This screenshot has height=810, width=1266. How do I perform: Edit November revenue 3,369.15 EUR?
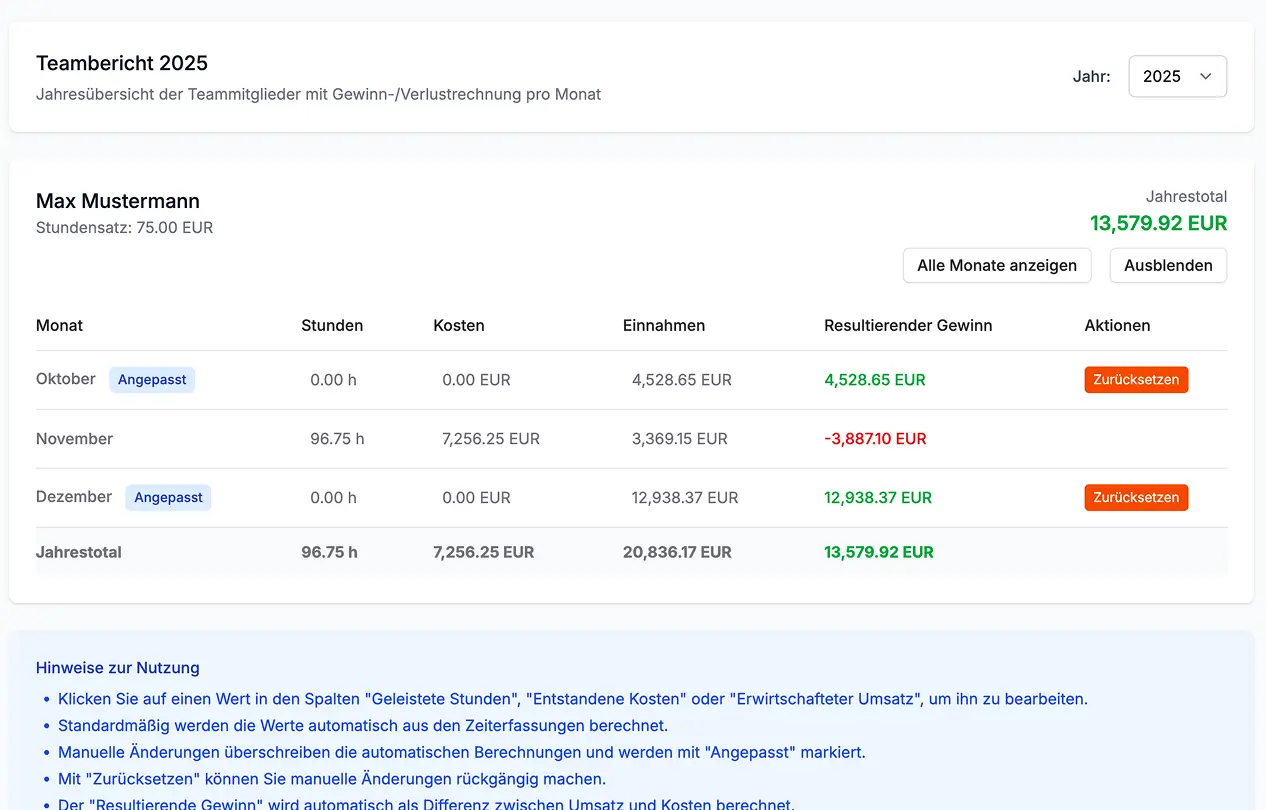coord(679,439)
